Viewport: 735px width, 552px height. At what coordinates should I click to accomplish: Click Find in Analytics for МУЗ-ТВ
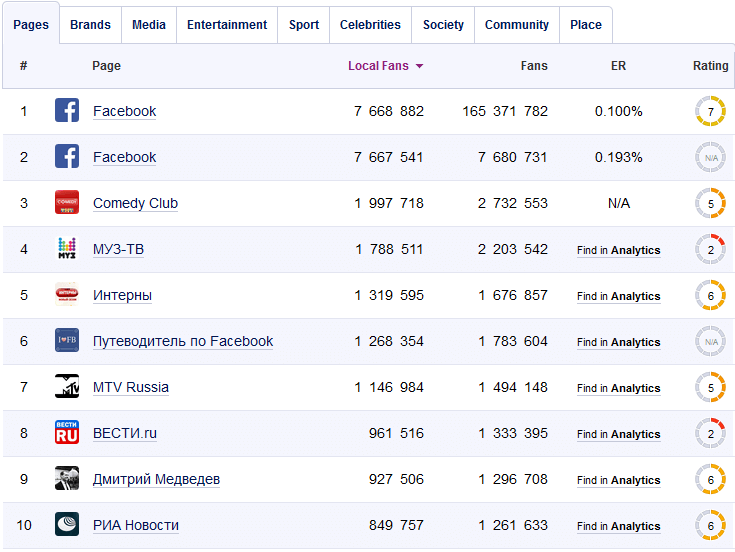pyautogui.click(x=618, y=250)
